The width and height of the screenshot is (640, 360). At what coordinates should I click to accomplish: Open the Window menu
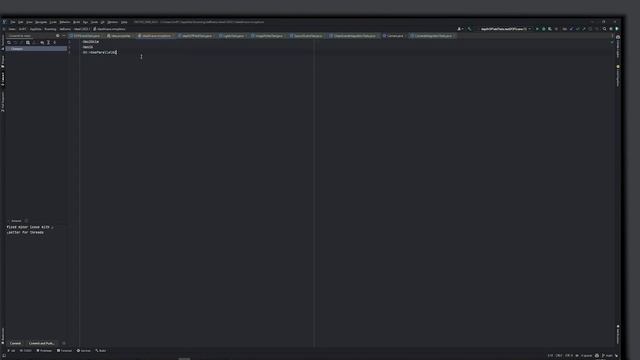[x=112, y=22]
